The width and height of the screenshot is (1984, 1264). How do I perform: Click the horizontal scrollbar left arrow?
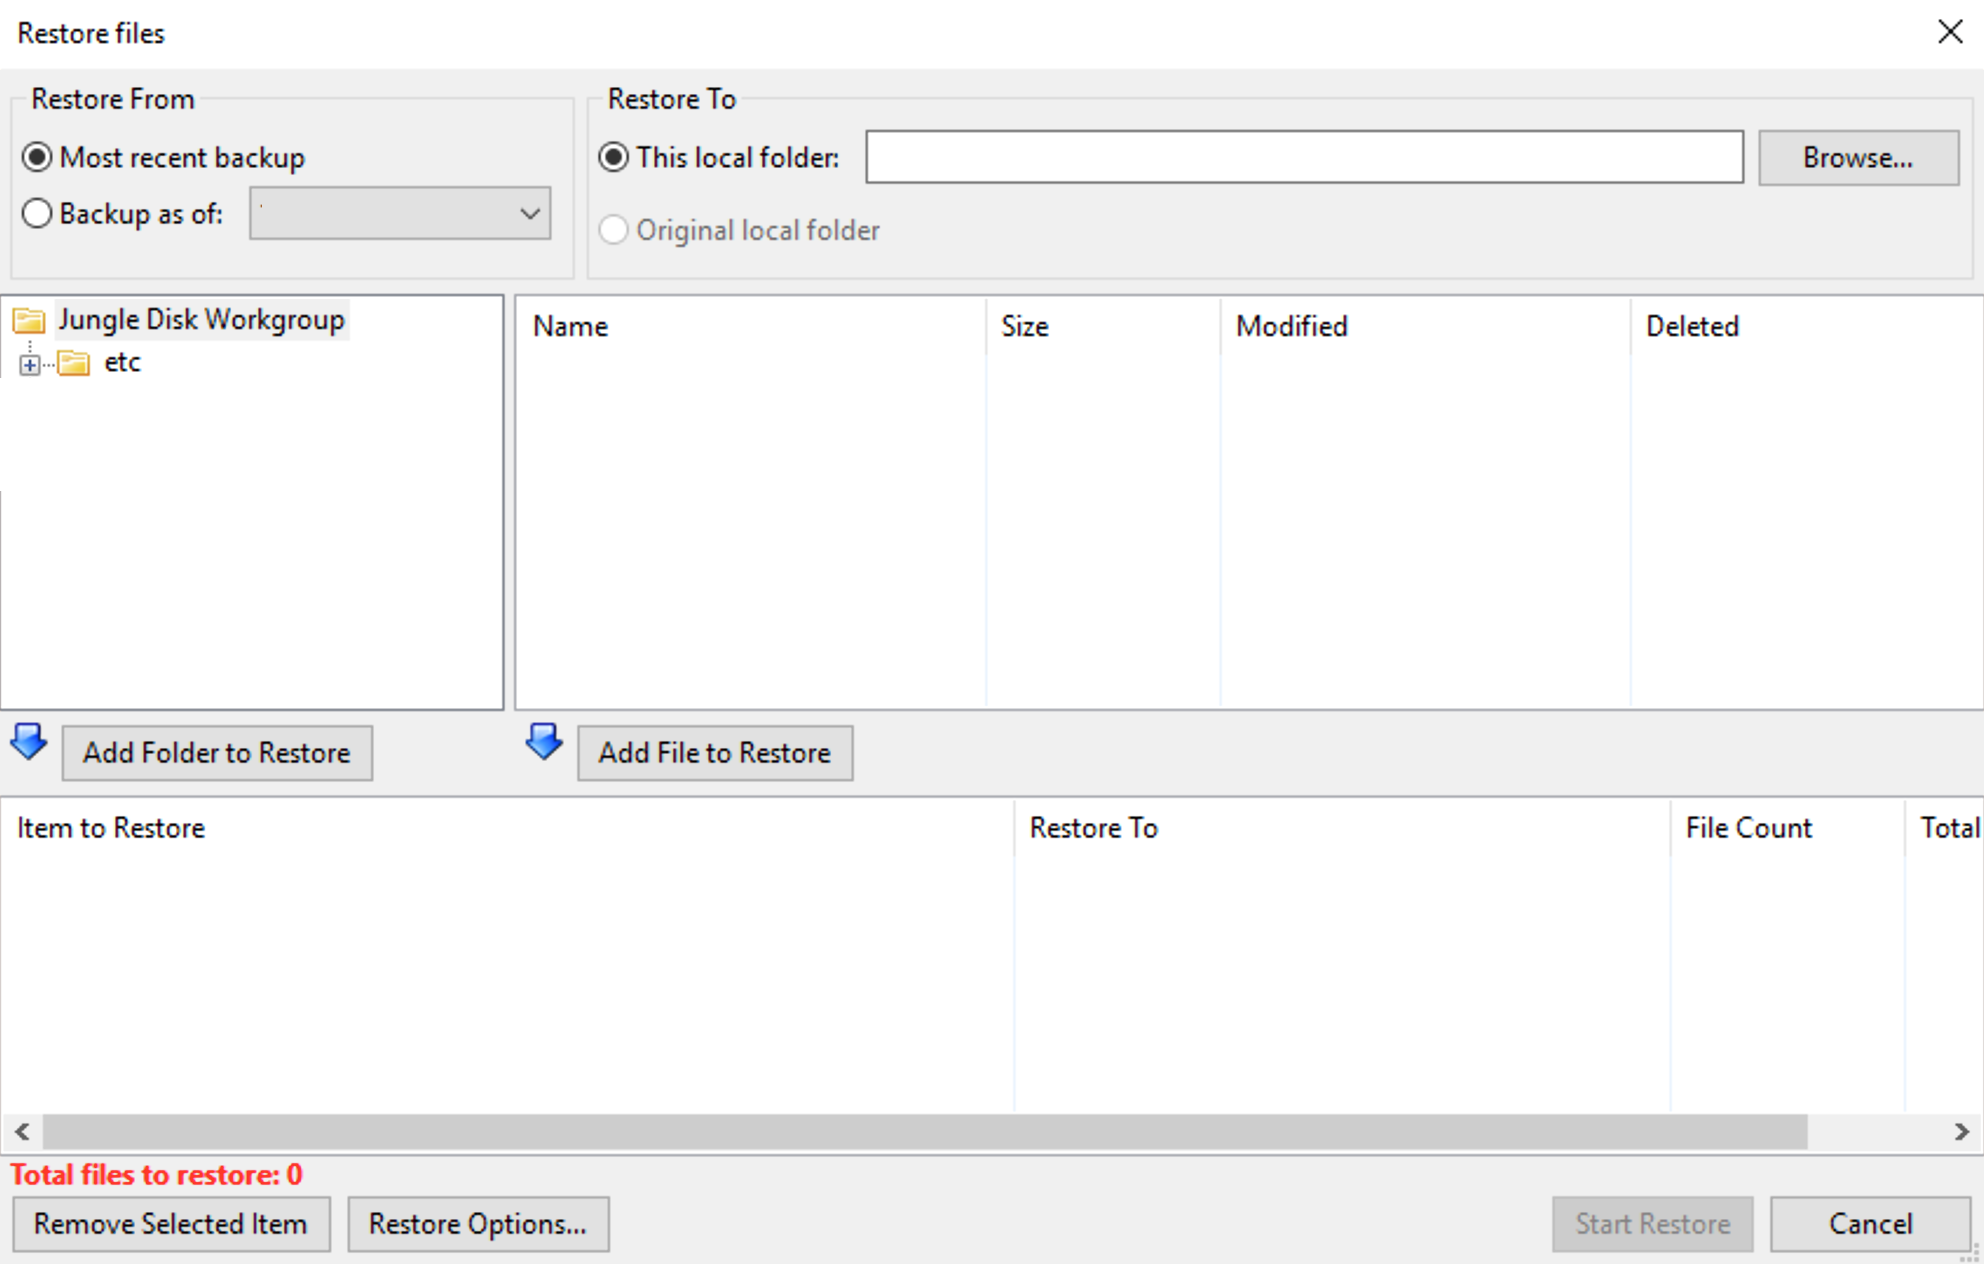tap(22, 1132)
